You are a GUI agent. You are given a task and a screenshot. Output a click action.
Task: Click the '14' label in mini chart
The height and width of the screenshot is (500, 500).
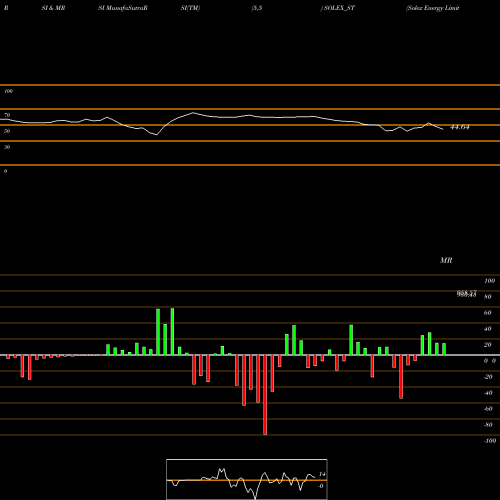[x=322, y=474]
